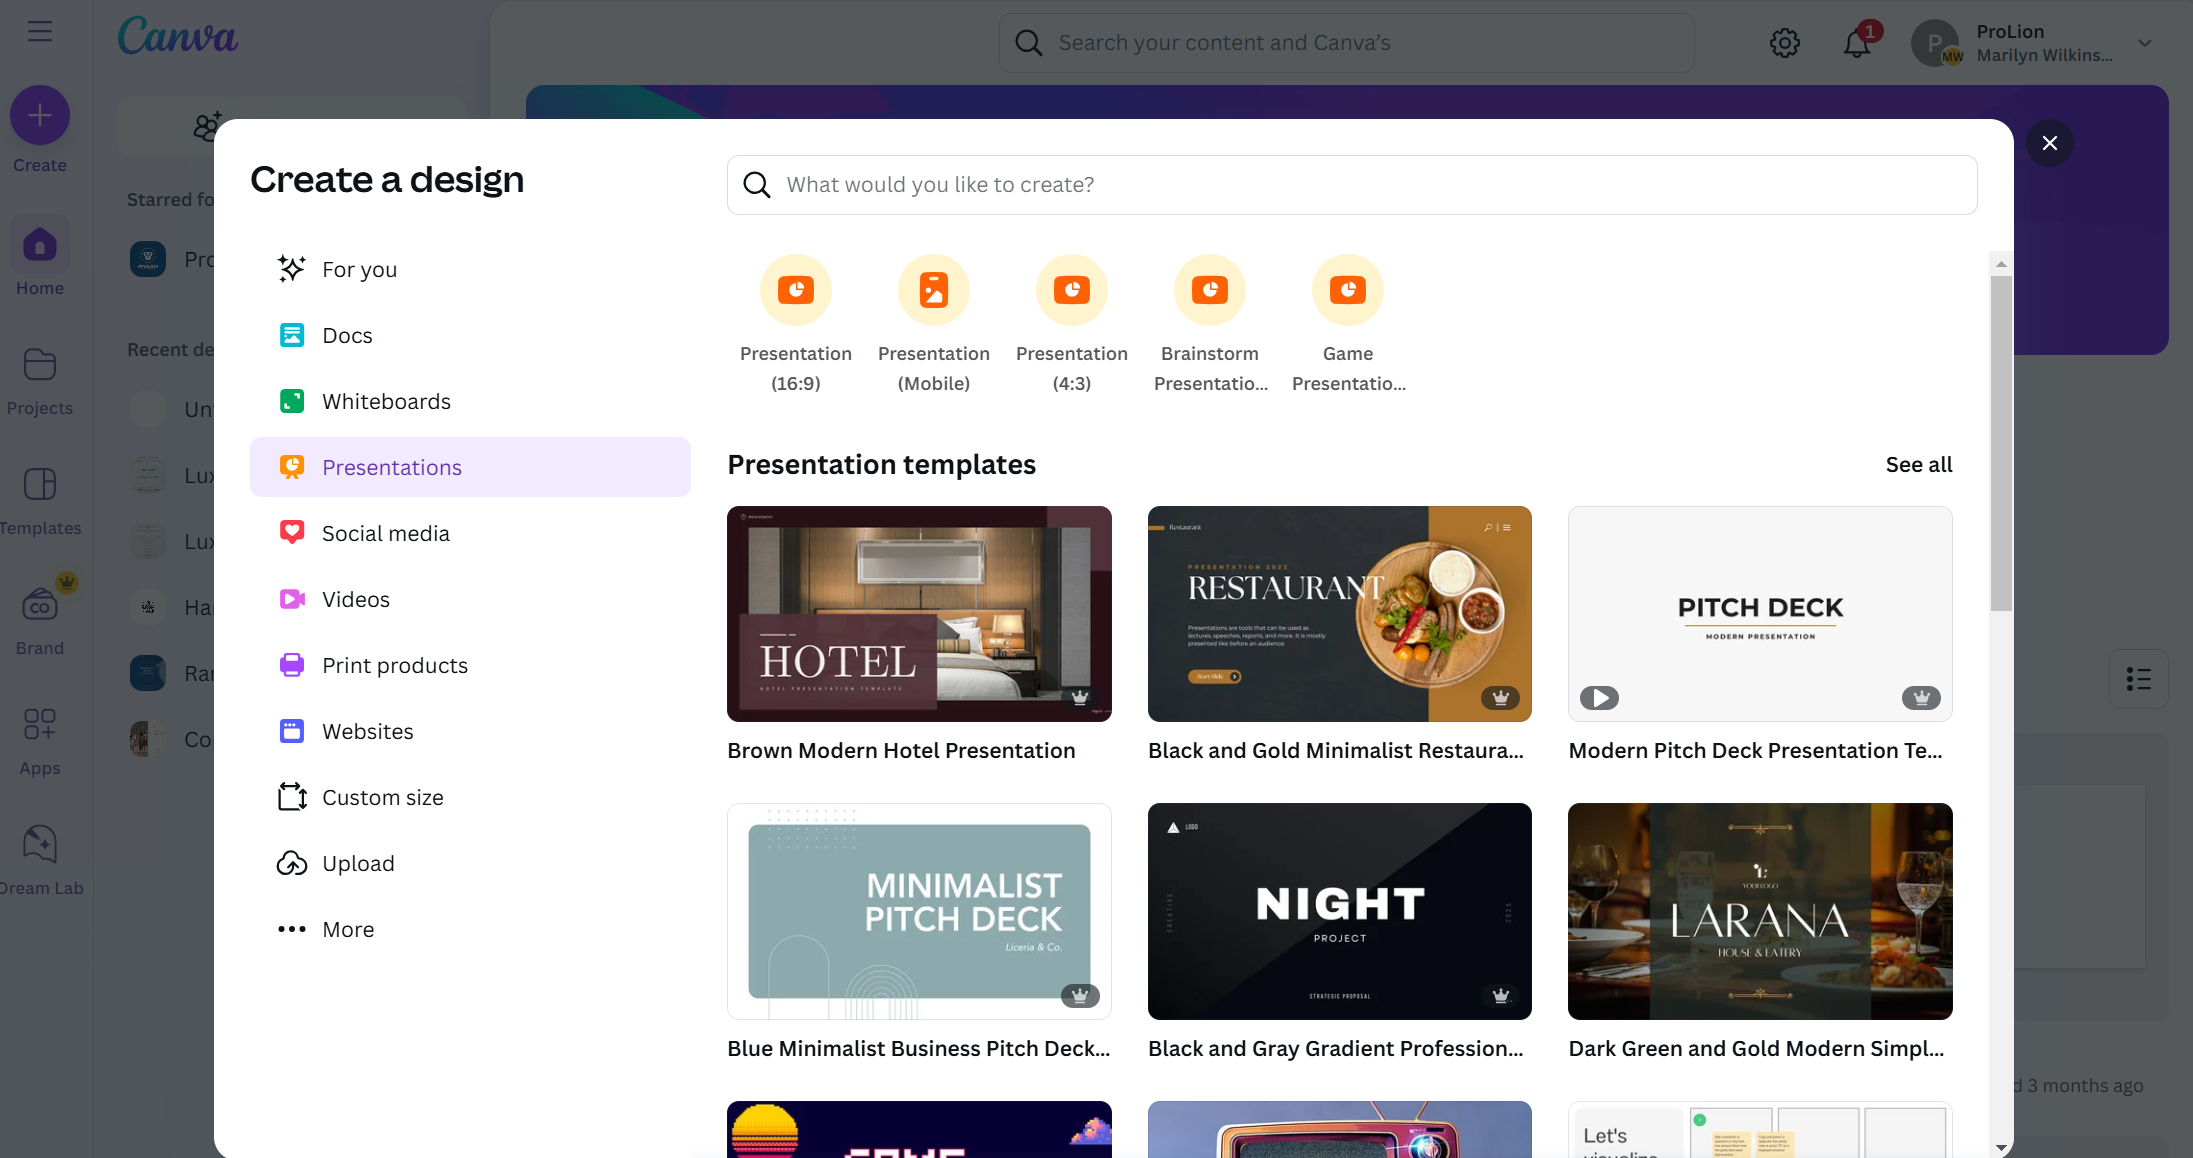
Task: Click the dialog's scroll up arrow
Action: point(2001,264)
